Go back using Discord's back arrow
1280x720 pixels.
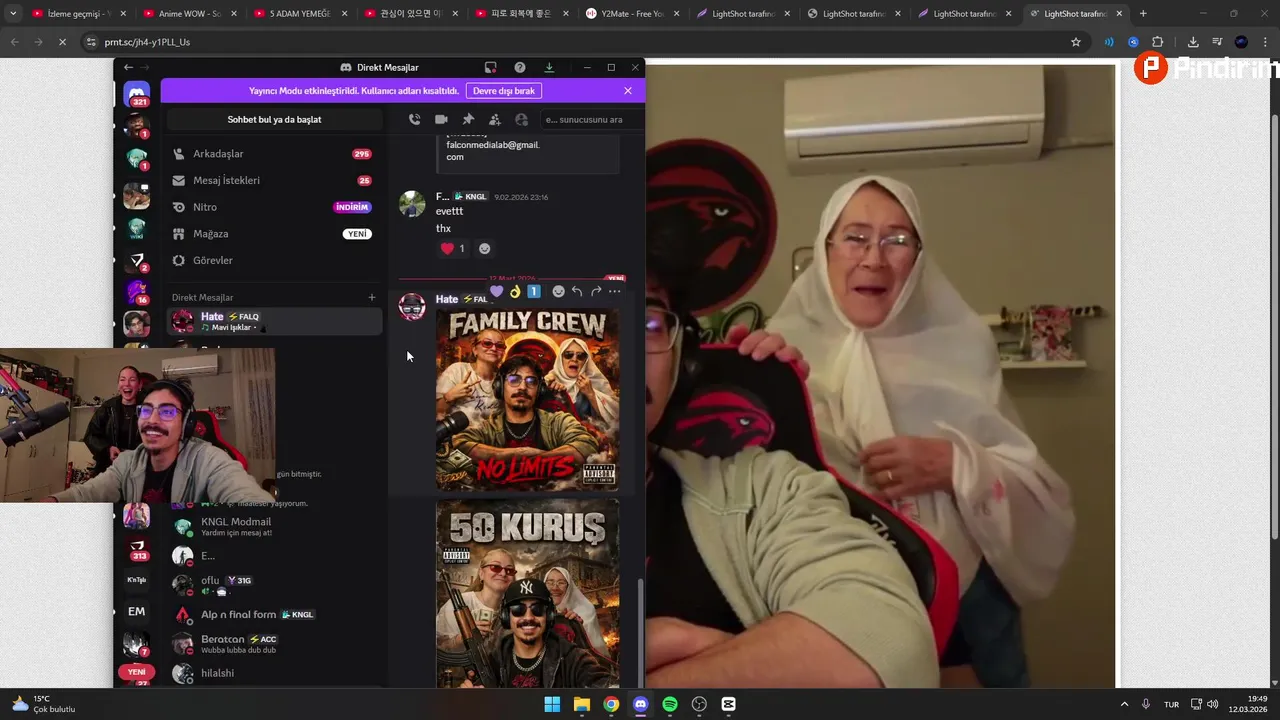coord(128,67)
